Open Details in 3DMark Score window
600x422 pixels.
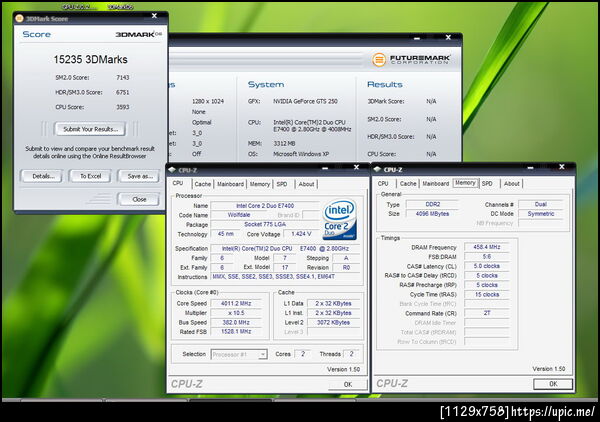(x=42, y=176)
